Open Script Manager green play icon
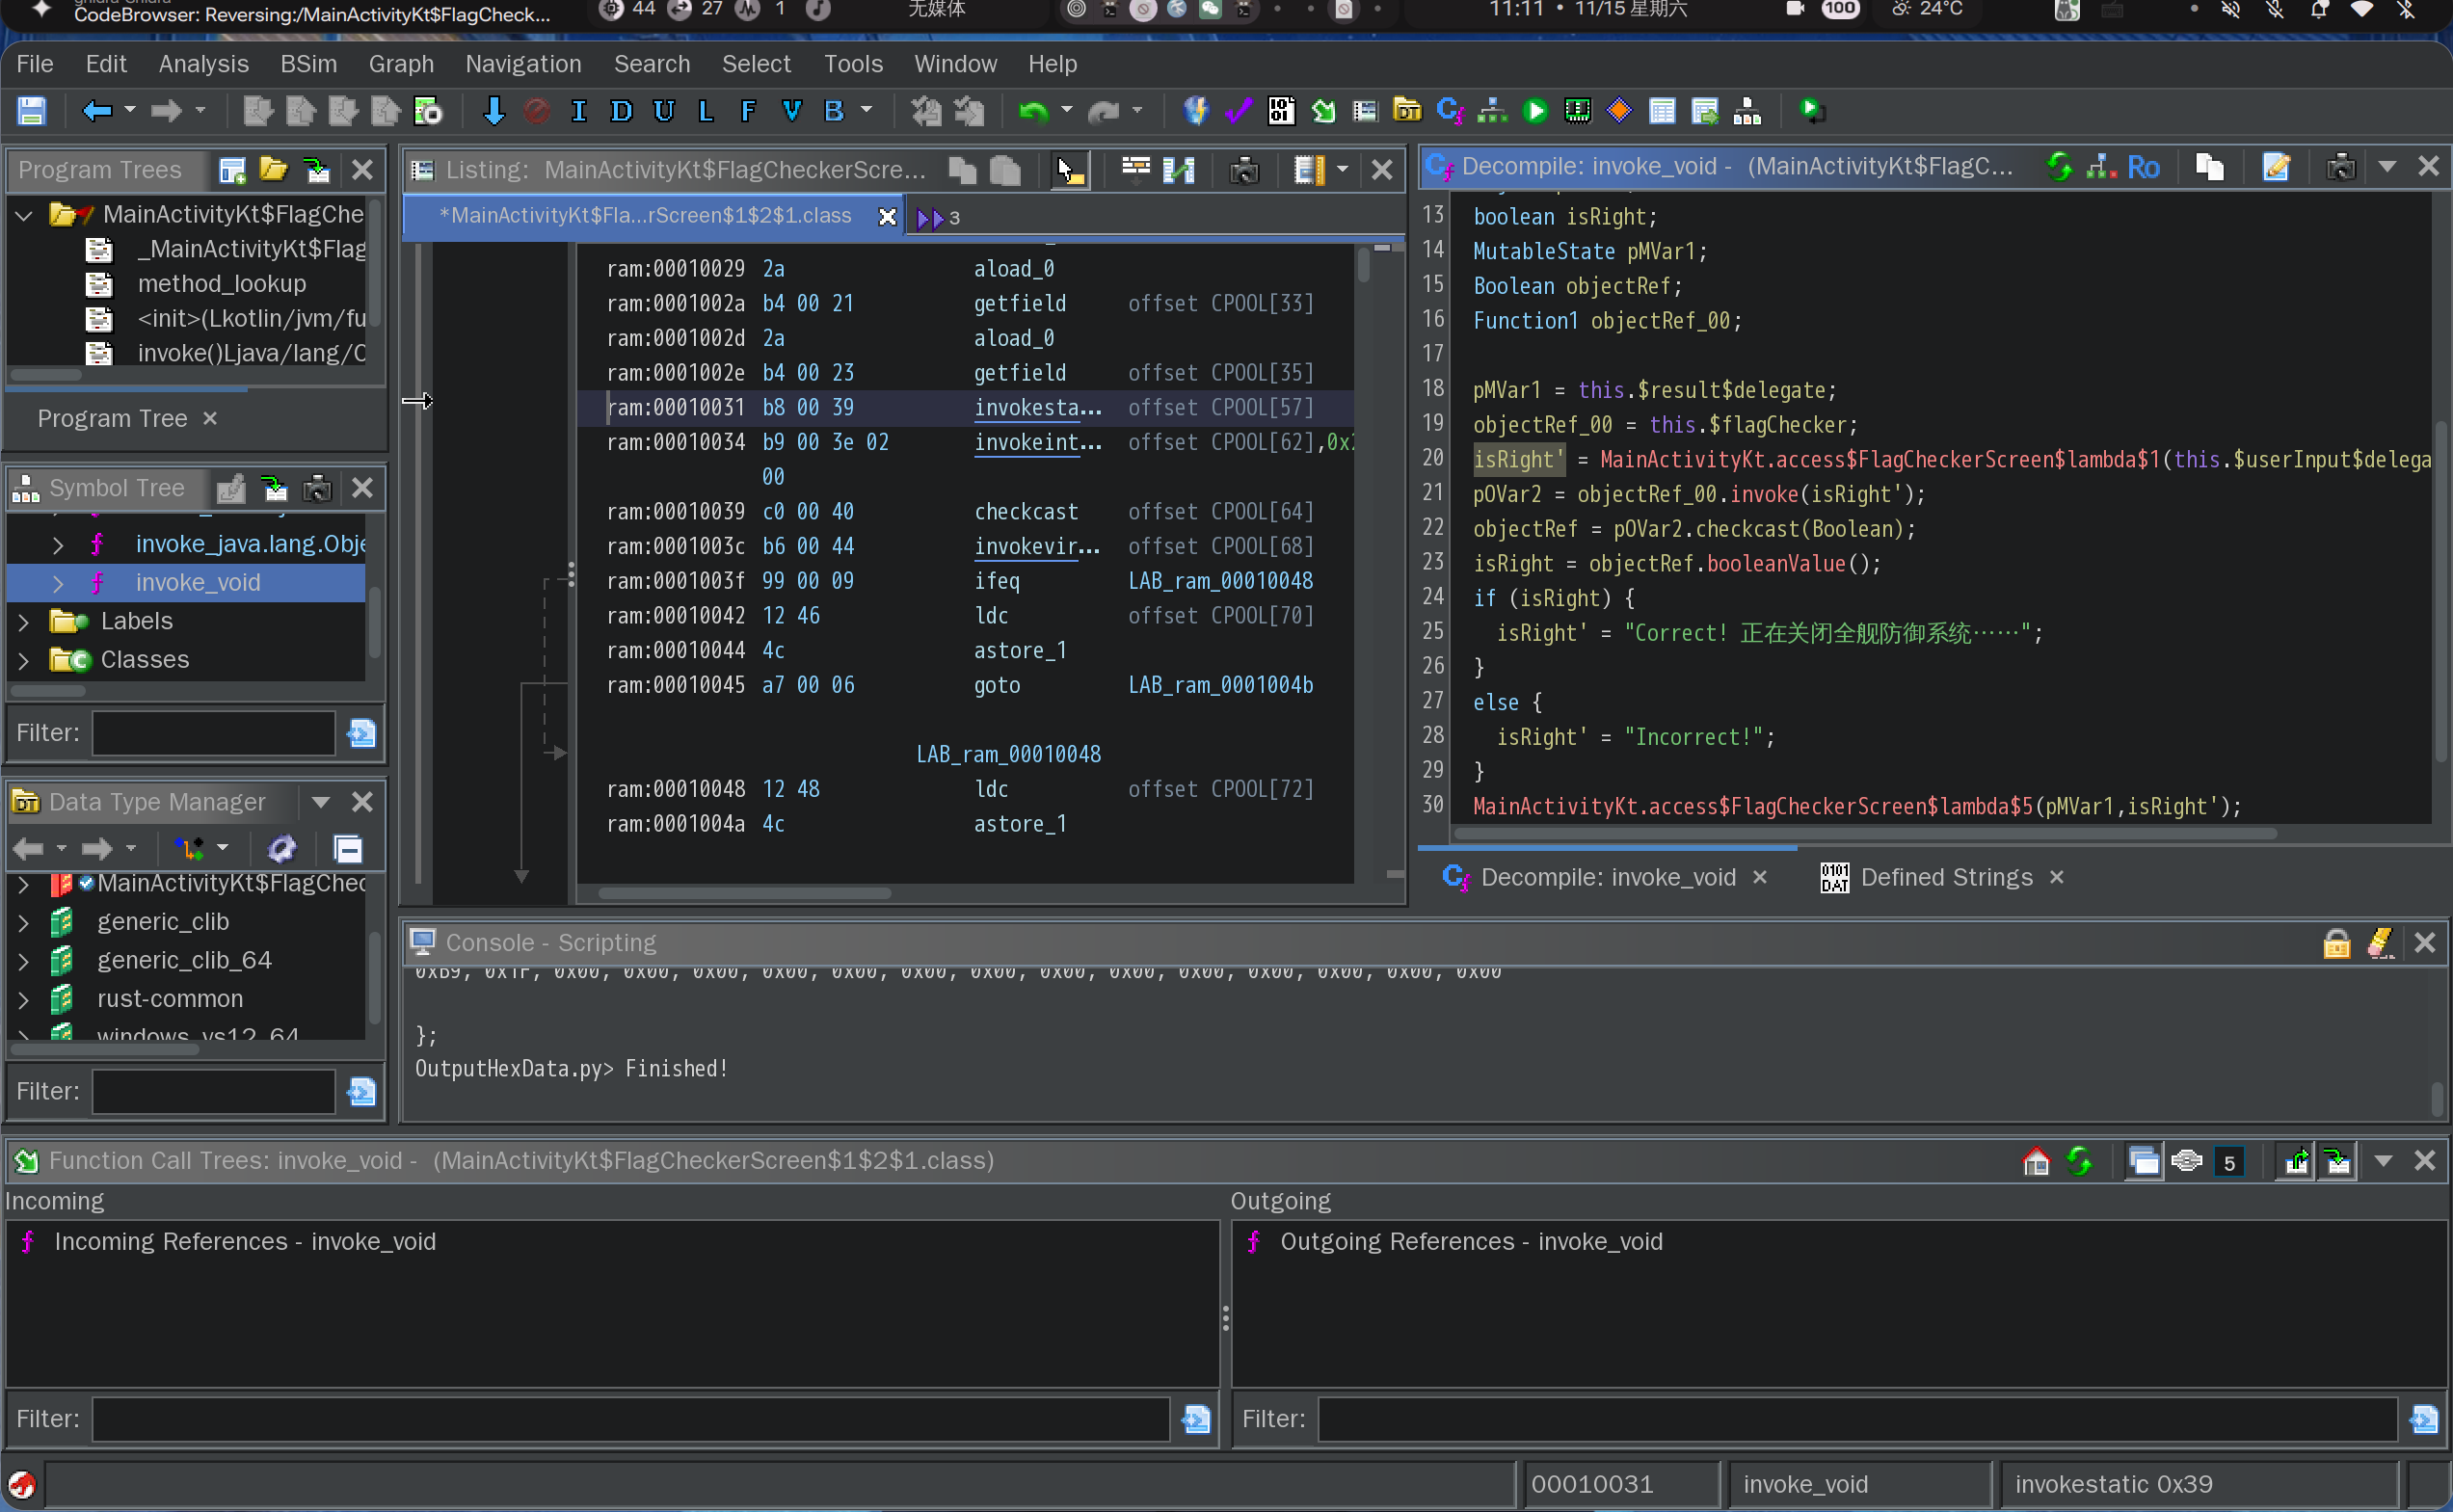Image resolution: width=2453 pixels, height=1512 pixels. (x=1535, y=111)
